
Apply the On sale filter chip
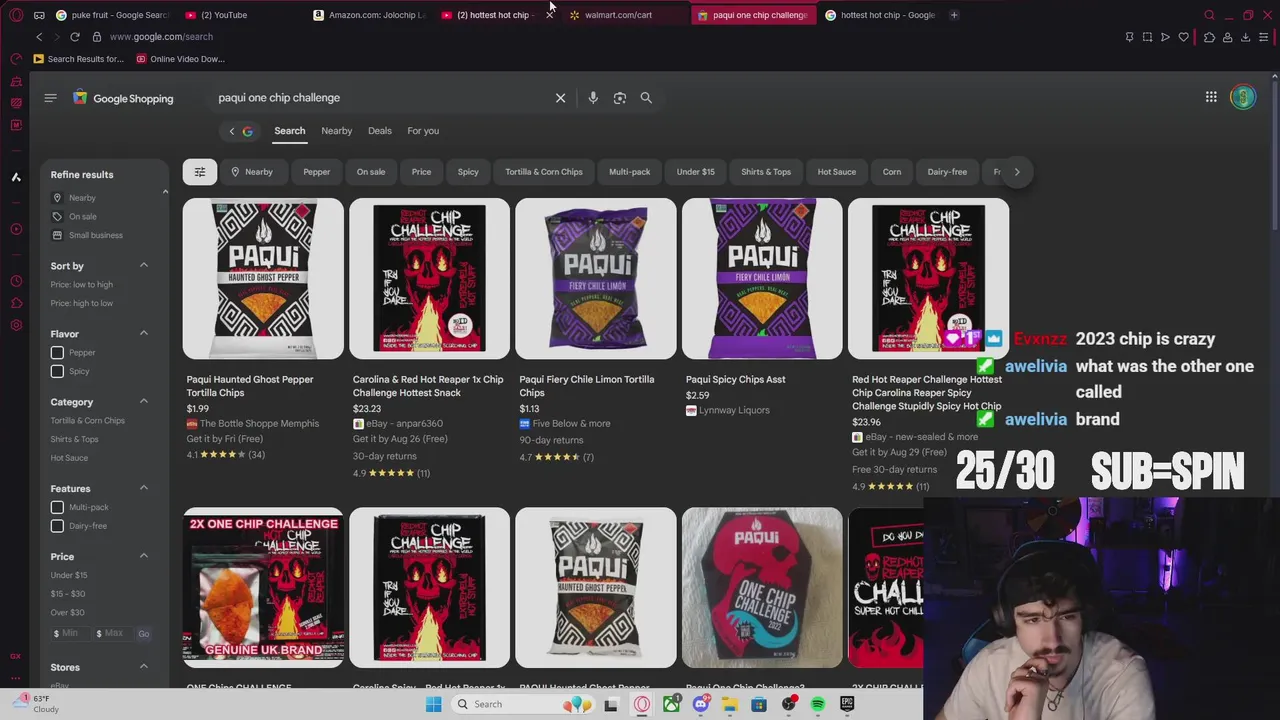pyautogui.click(x=371, y=172)
